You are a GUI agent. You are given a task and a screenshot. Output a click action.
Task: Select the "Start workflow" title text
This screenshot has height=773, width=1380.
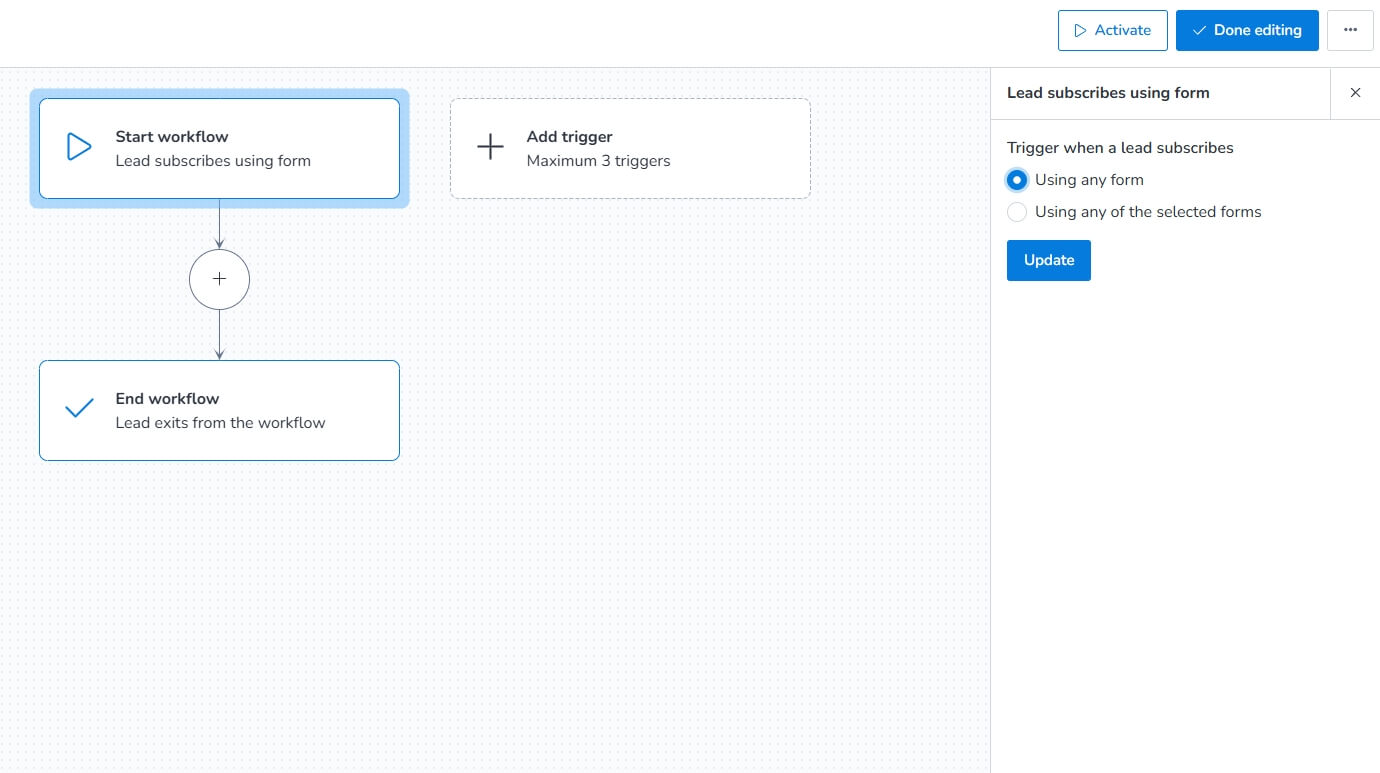(172, 137)
